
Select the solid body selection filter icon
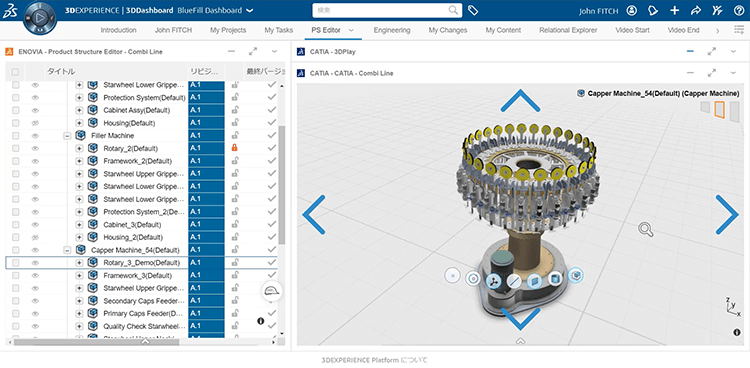[555, 278]
